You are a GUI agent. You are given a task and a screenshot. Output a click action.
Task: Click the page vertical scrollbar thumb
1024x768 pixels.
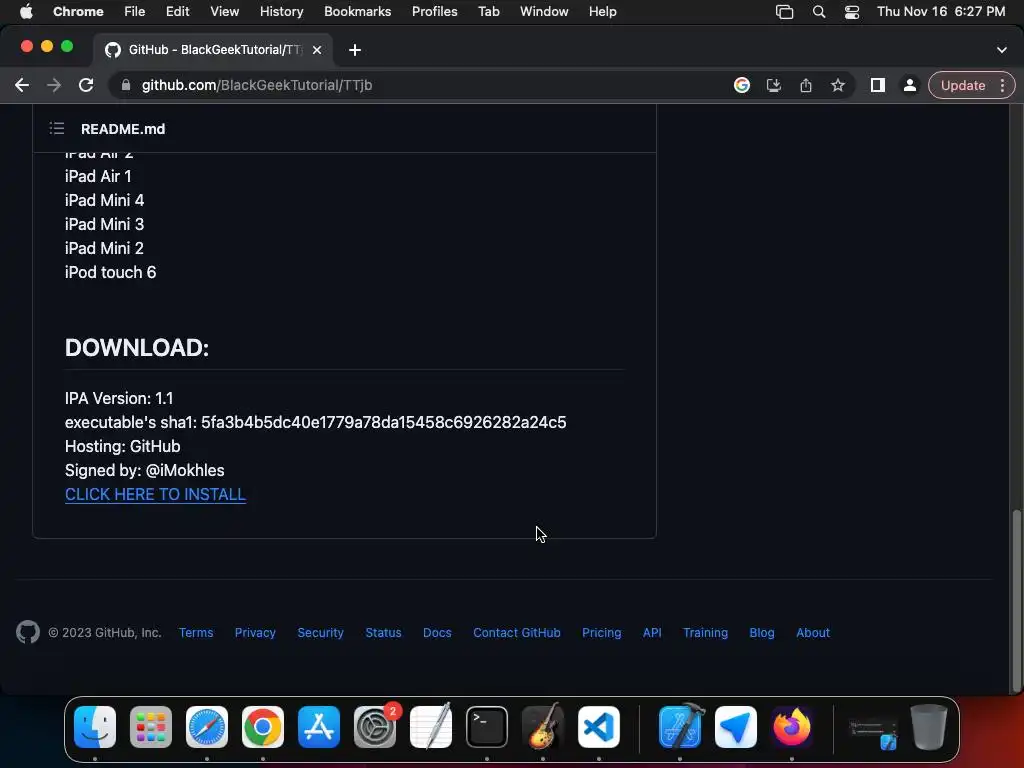click(x=1016, y=600)
